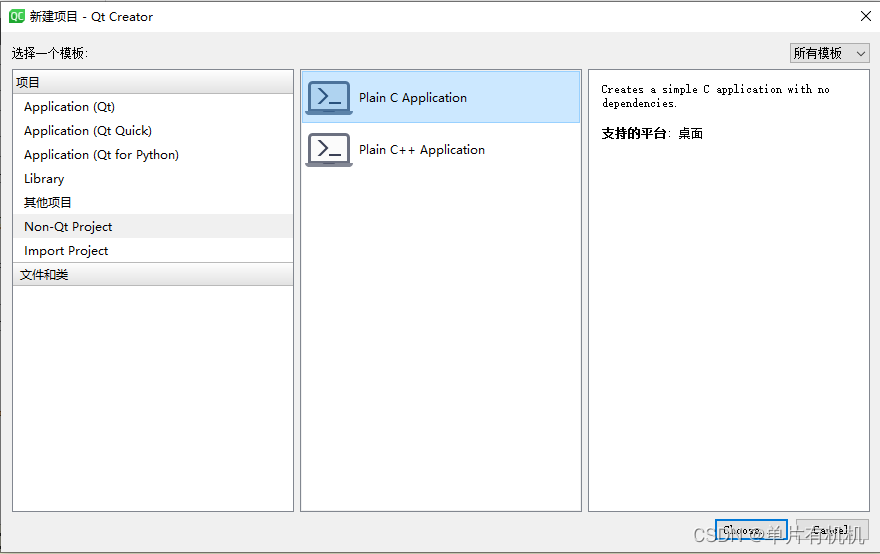Select the 其他项目 category
Screen dimensions: 880x554
tap(153, 203)
